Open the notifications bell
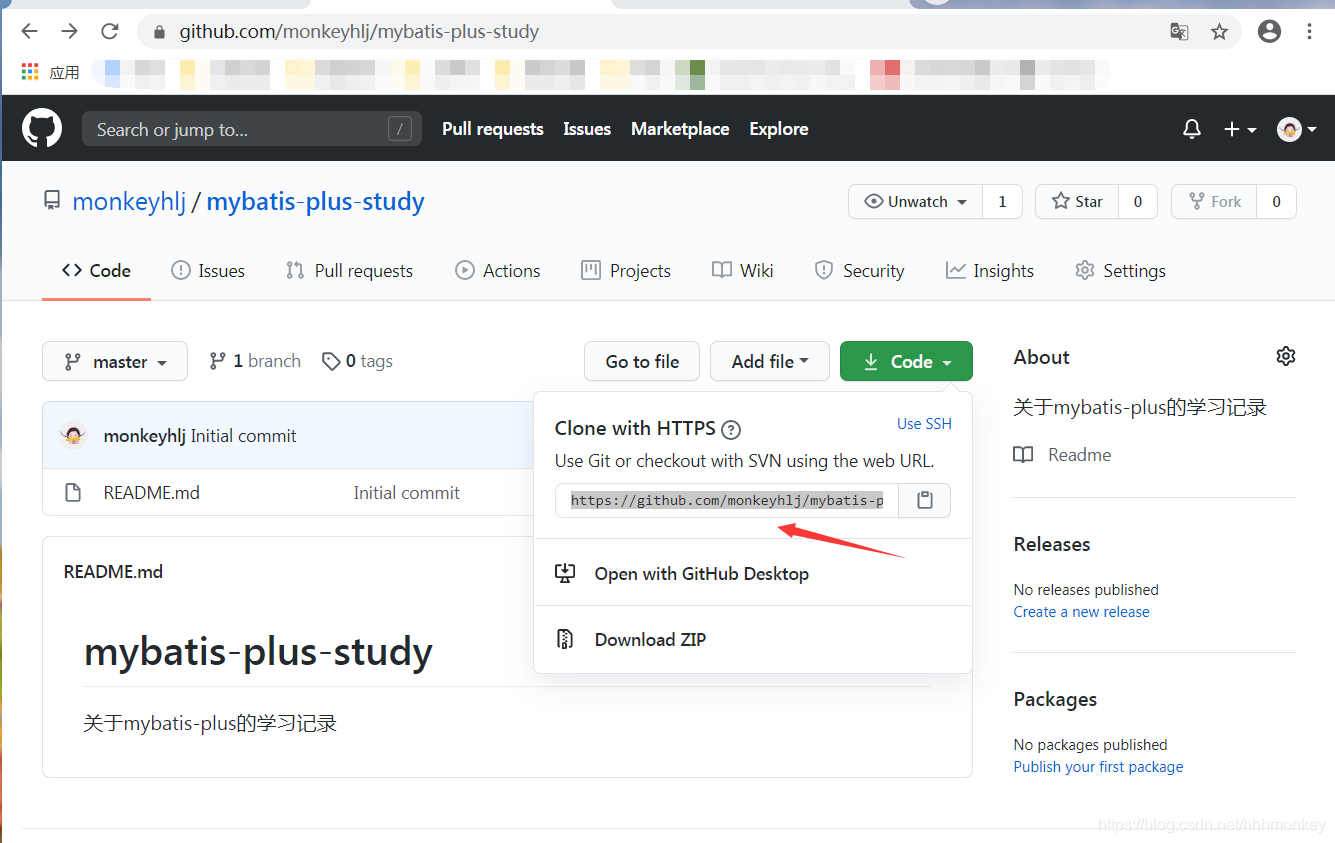 (1192, 129)
